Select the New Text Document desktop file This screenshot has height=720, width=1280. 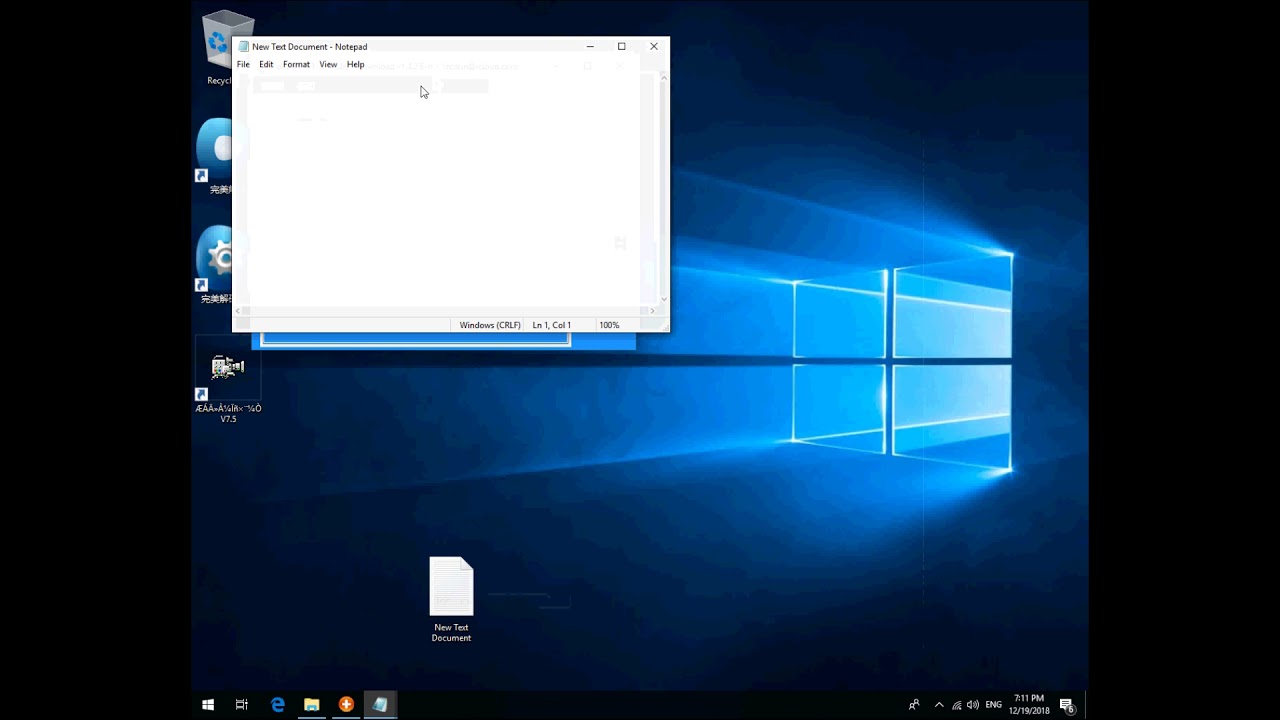(451, 599)
